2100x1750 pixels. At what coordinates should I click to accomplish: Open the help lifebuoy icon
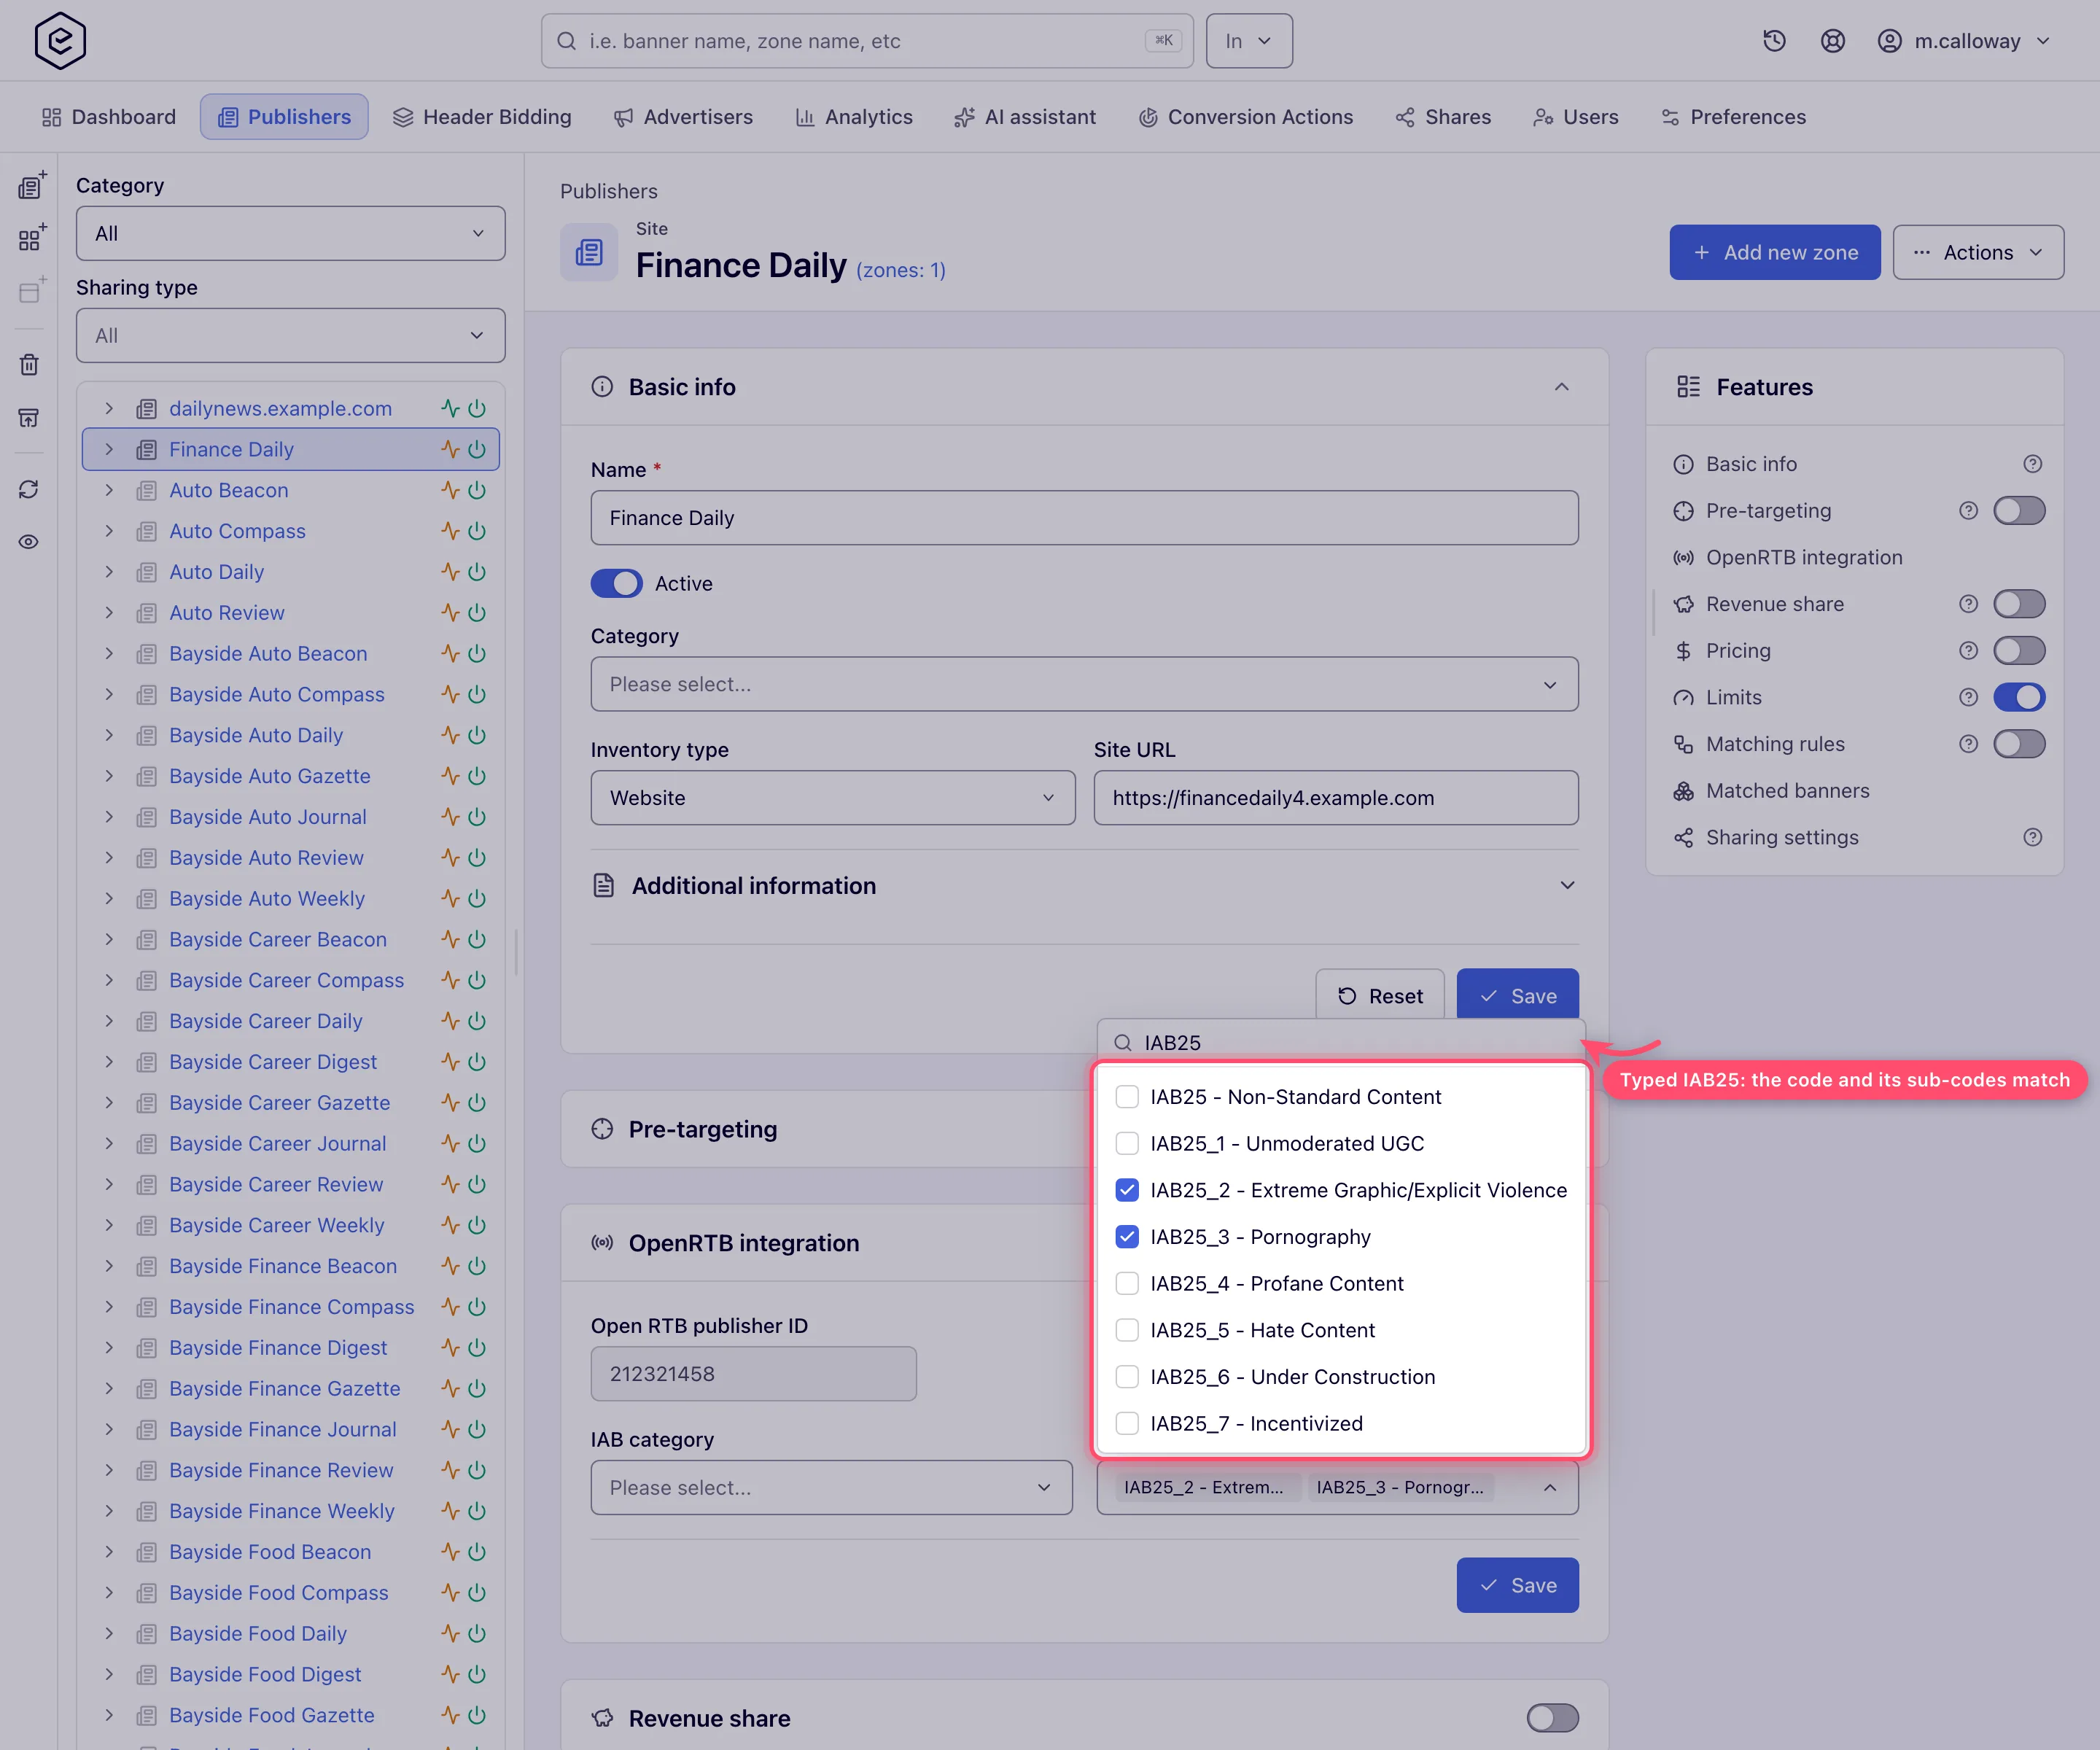pos(1832,41)
